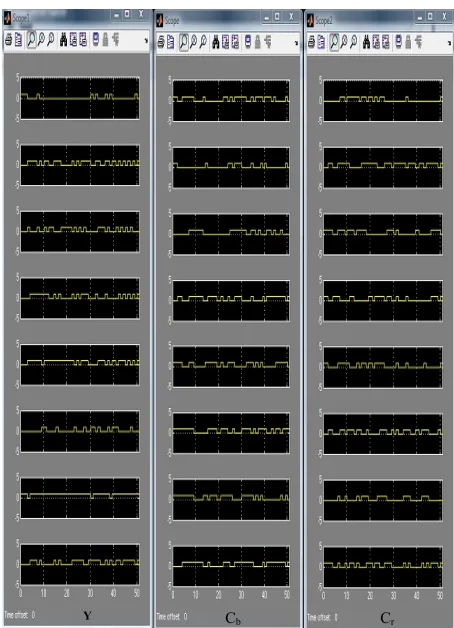Viewport: 454px width, 628px height.
Task: Click the top plot axes in Scope1
Action: point(80,98)
